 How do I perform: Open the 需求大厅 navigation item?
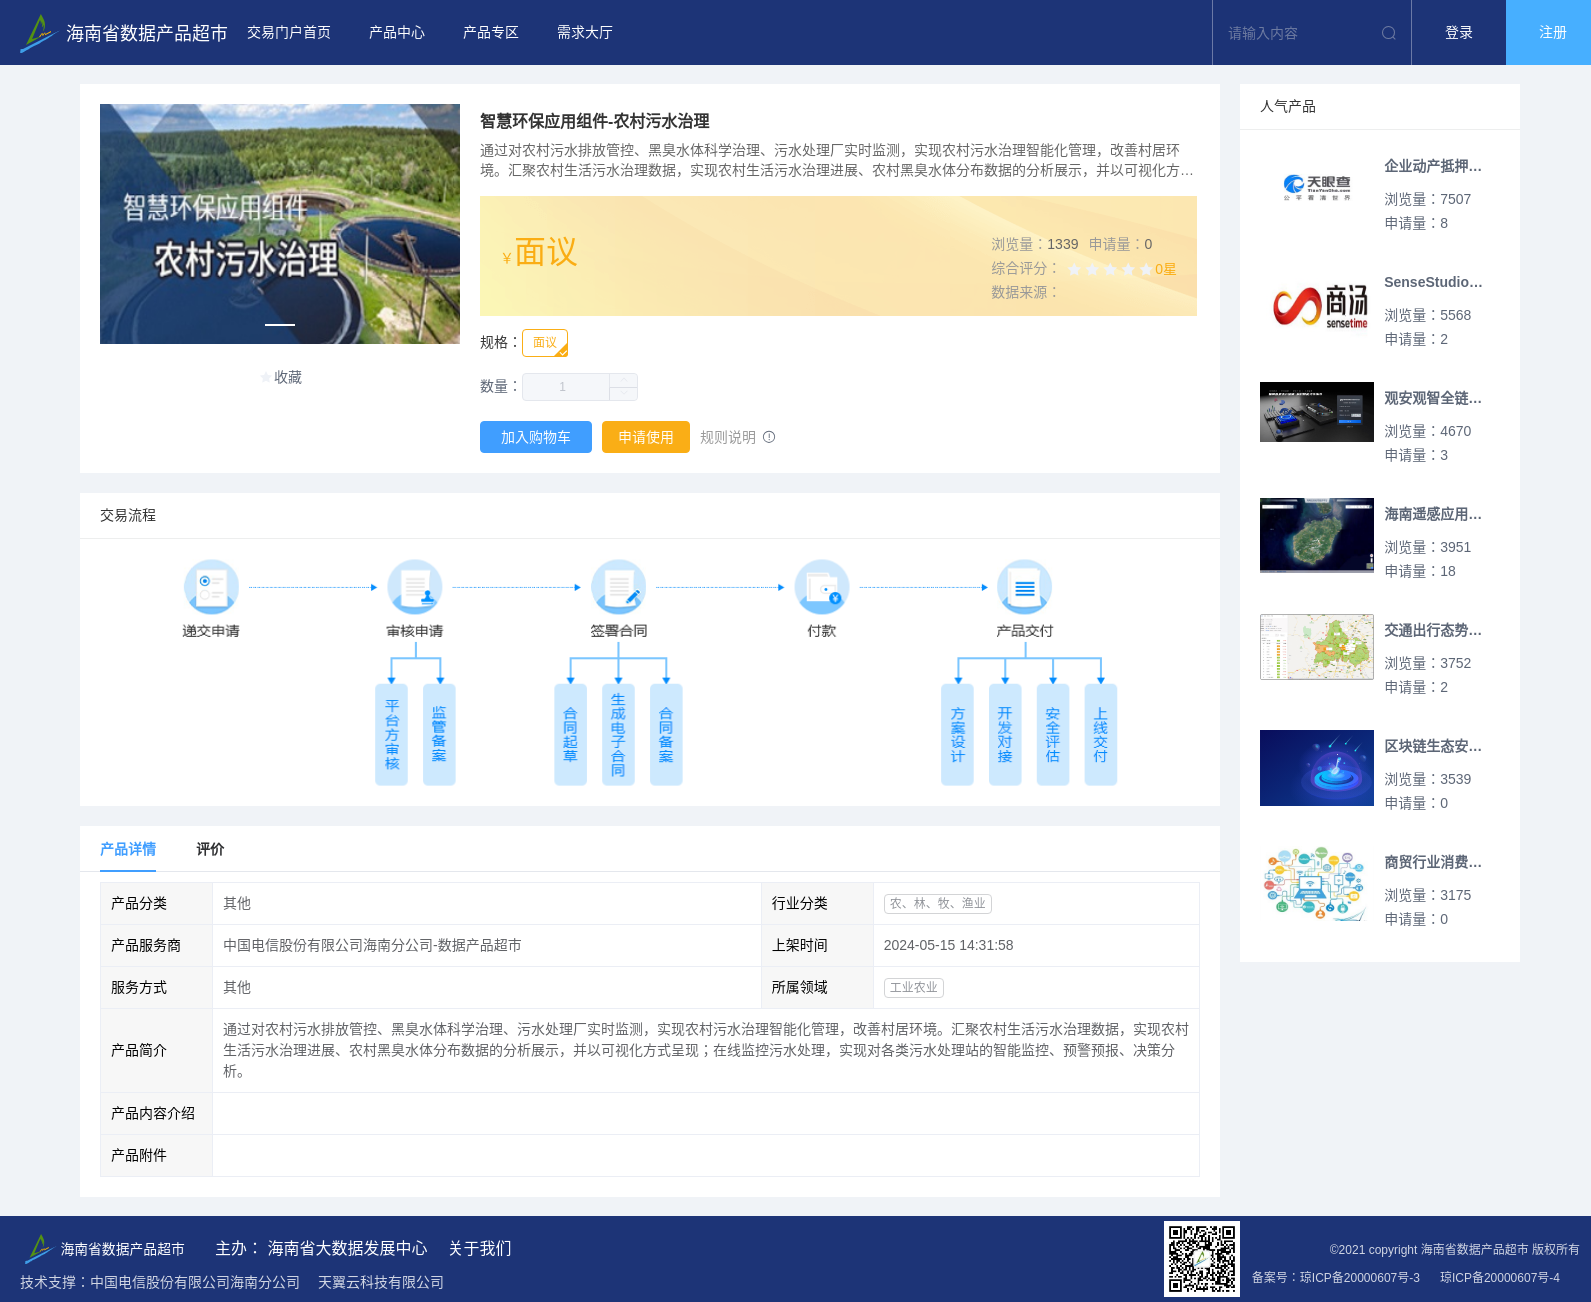click(x=585, y=33)
